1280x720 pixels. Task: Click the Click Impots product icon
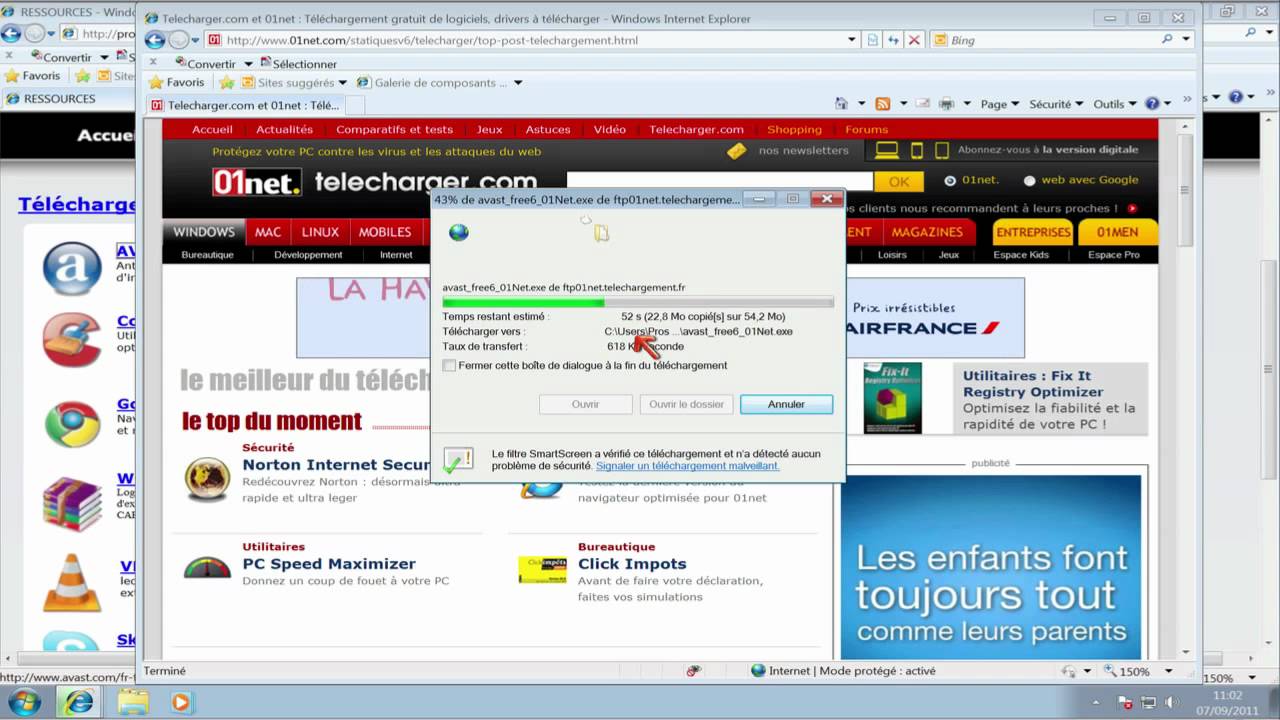(542, 569)
